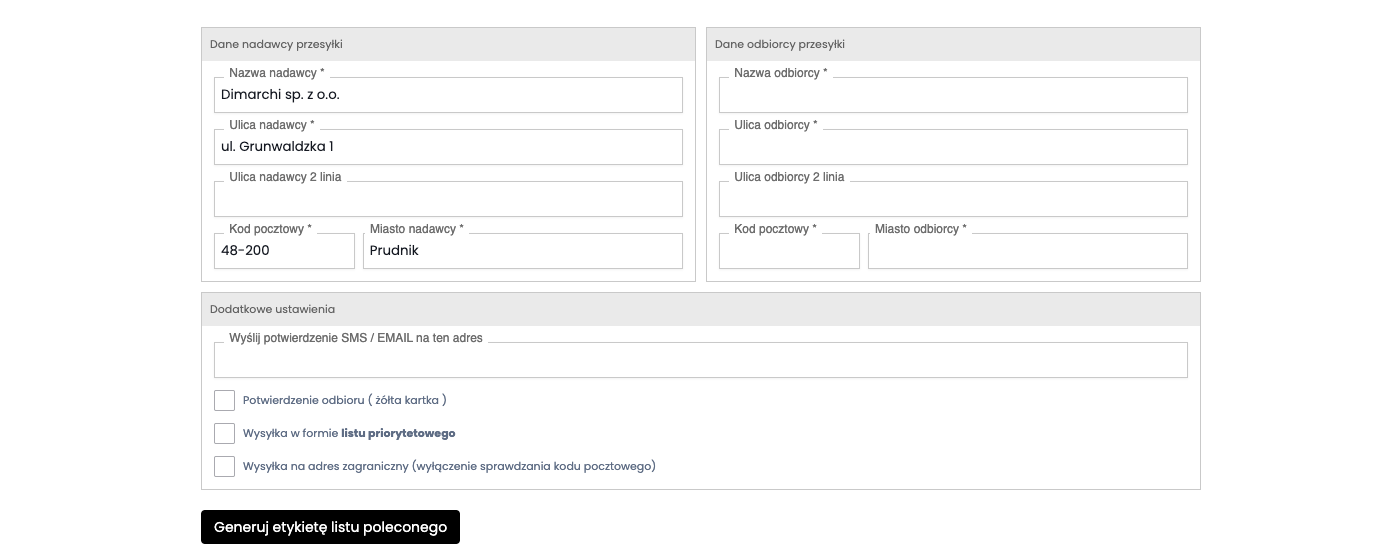The width and height of the screenshot is (1392, 552).
Task: Click the Wysyłka na adres zagraniczny label
Action: [x=449, y=466]
